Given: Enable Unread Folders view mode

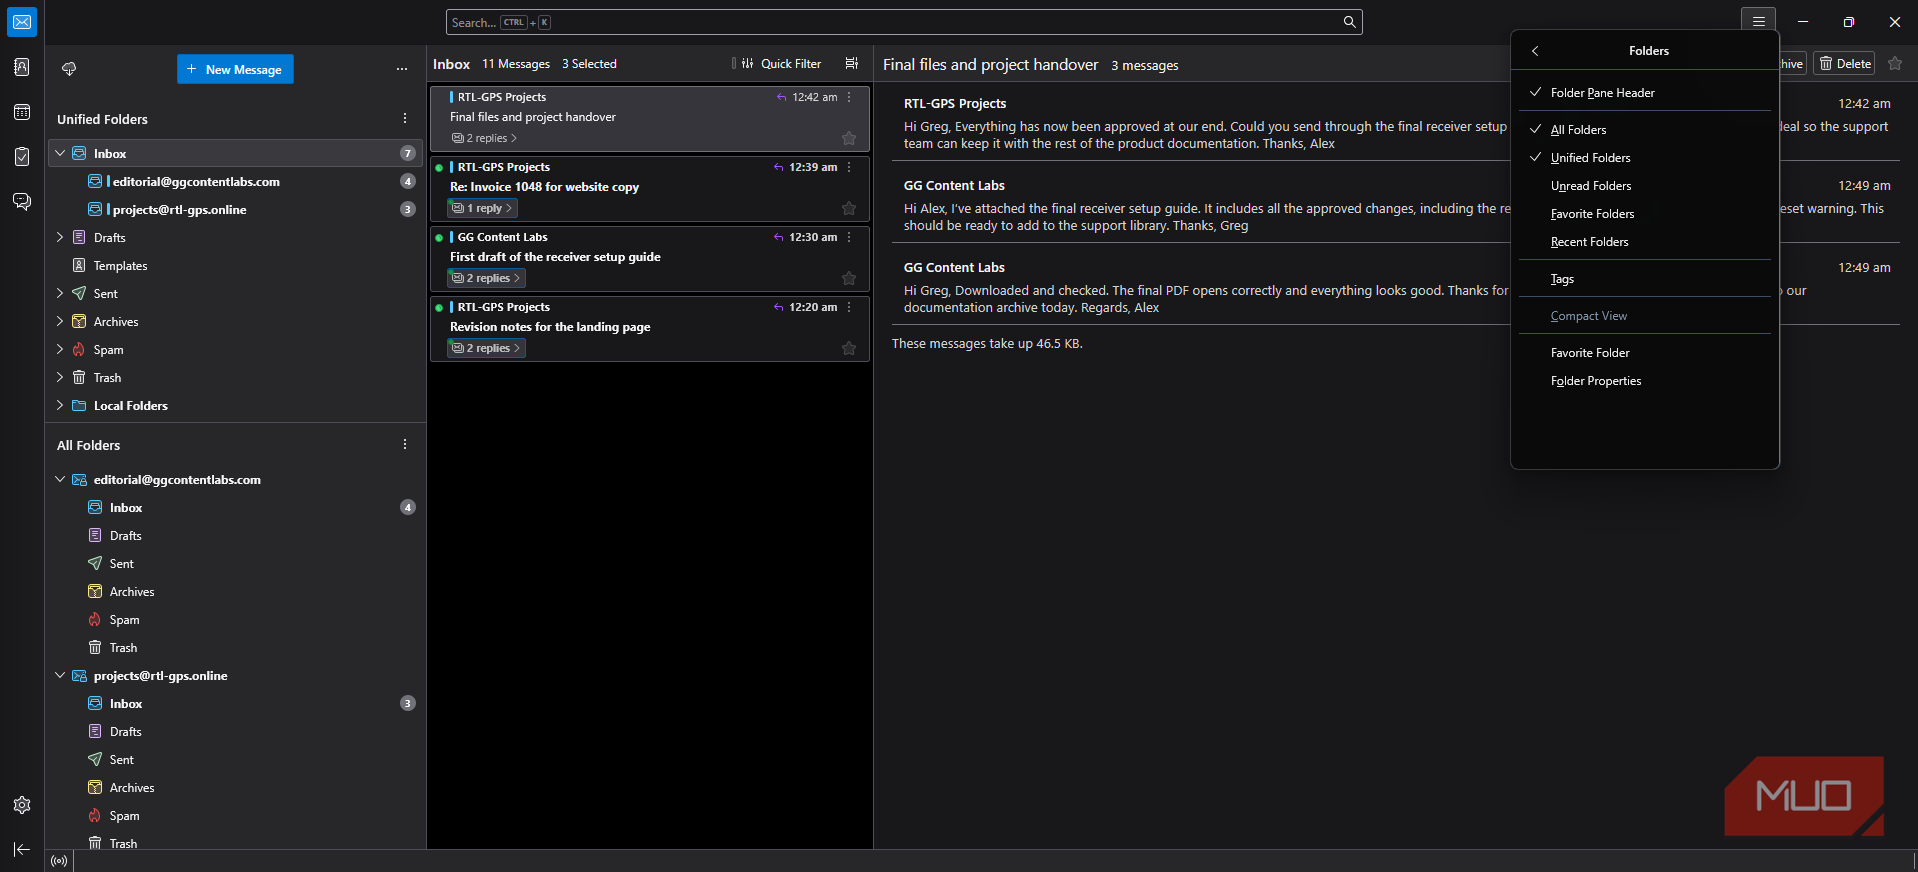Looking at the screenshot, I should click(1645, 186).
